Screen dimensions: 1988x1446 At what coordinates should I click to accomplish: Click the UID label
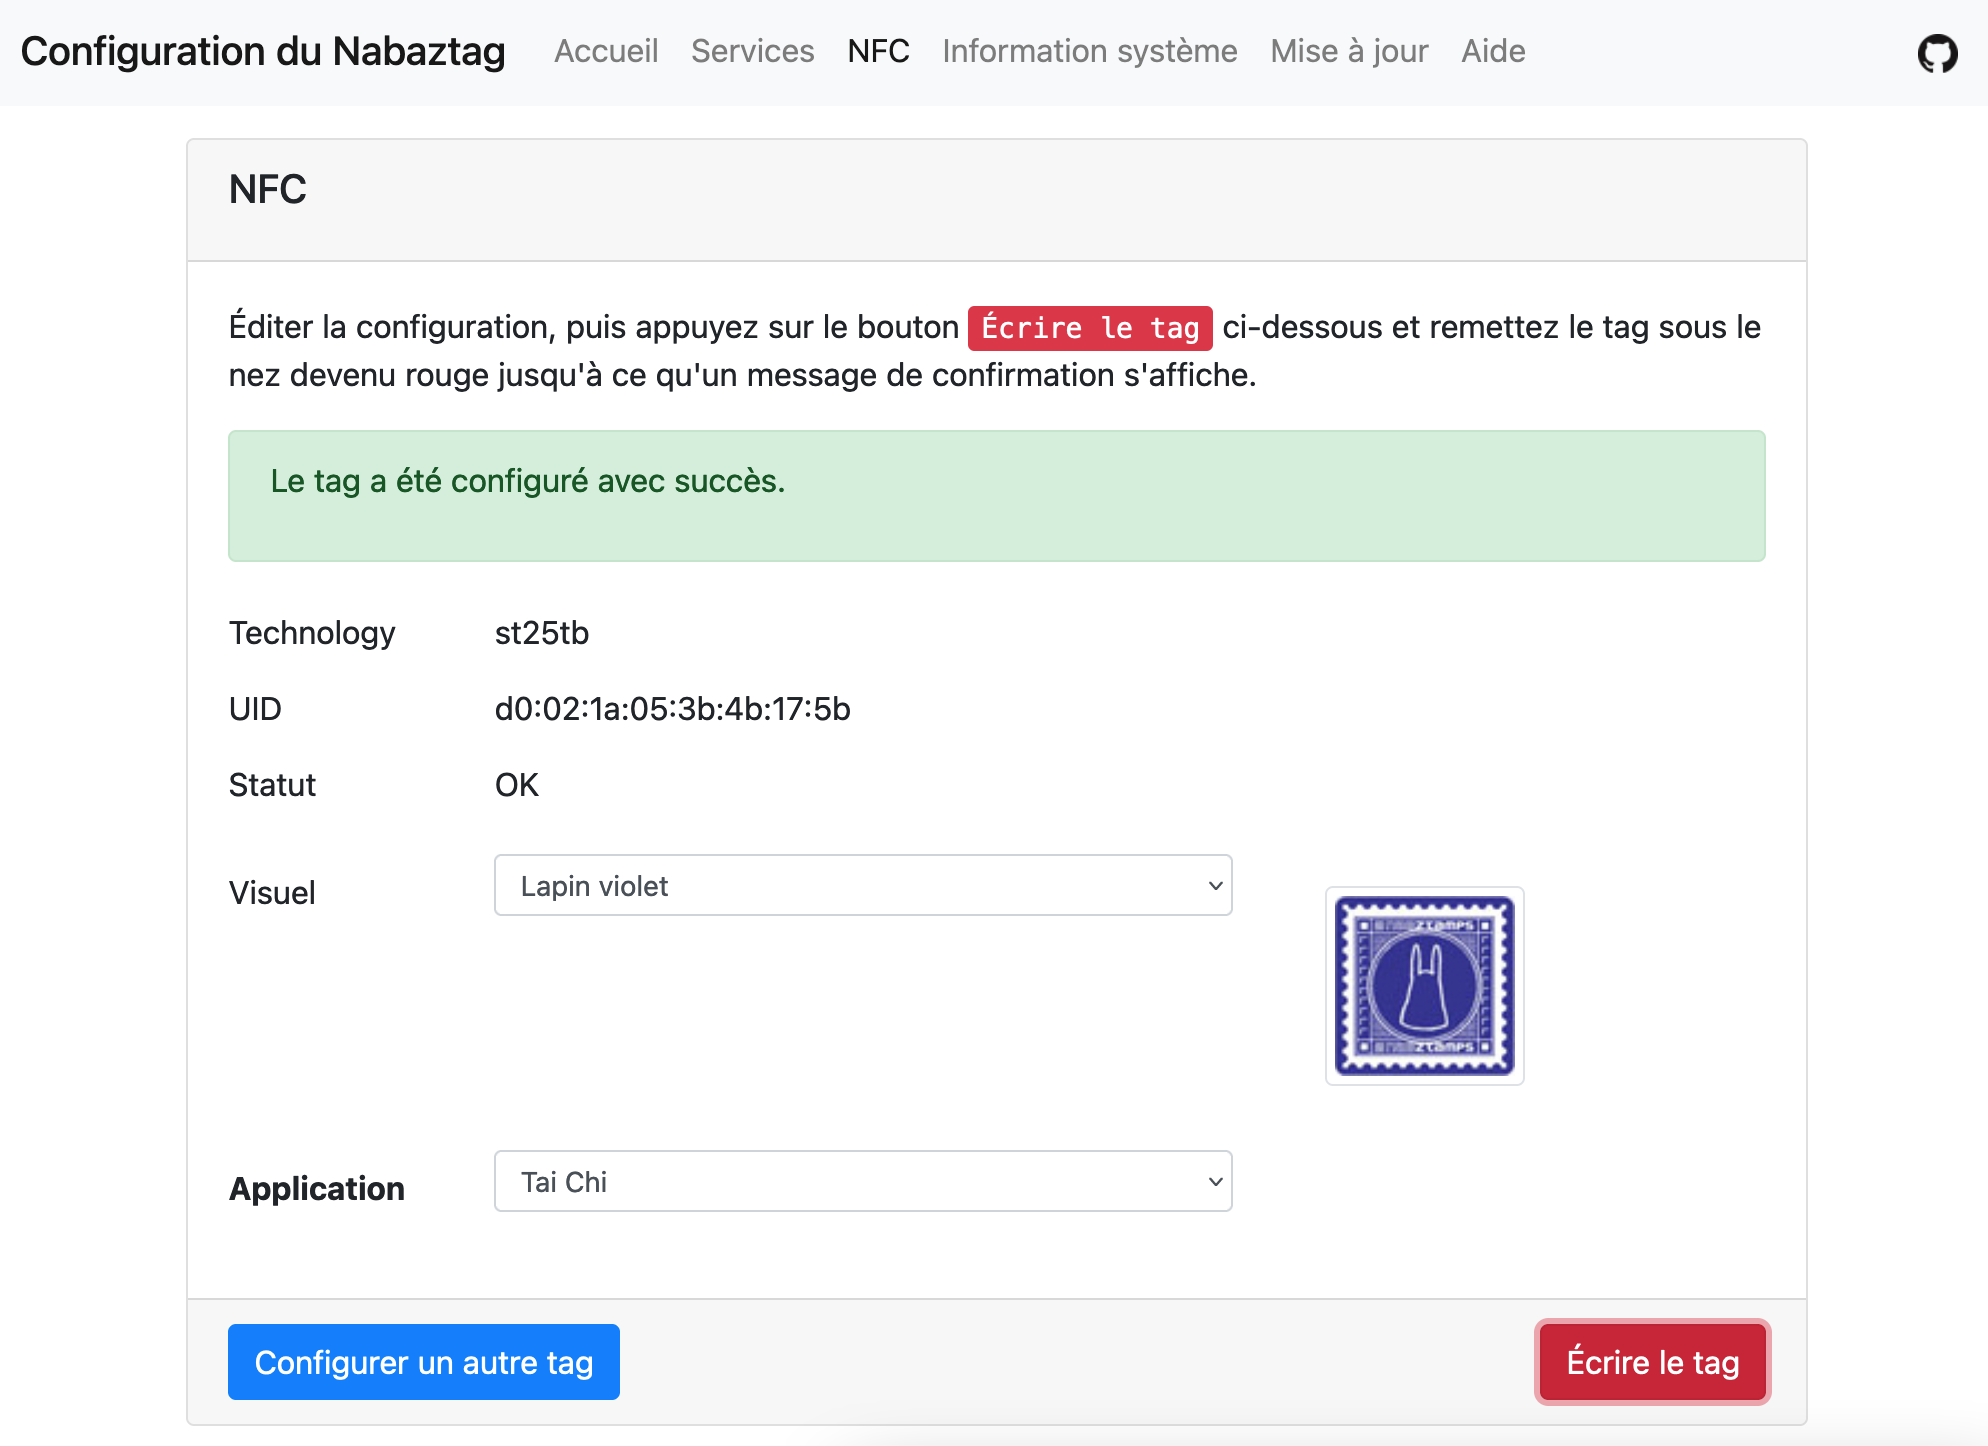255,709
